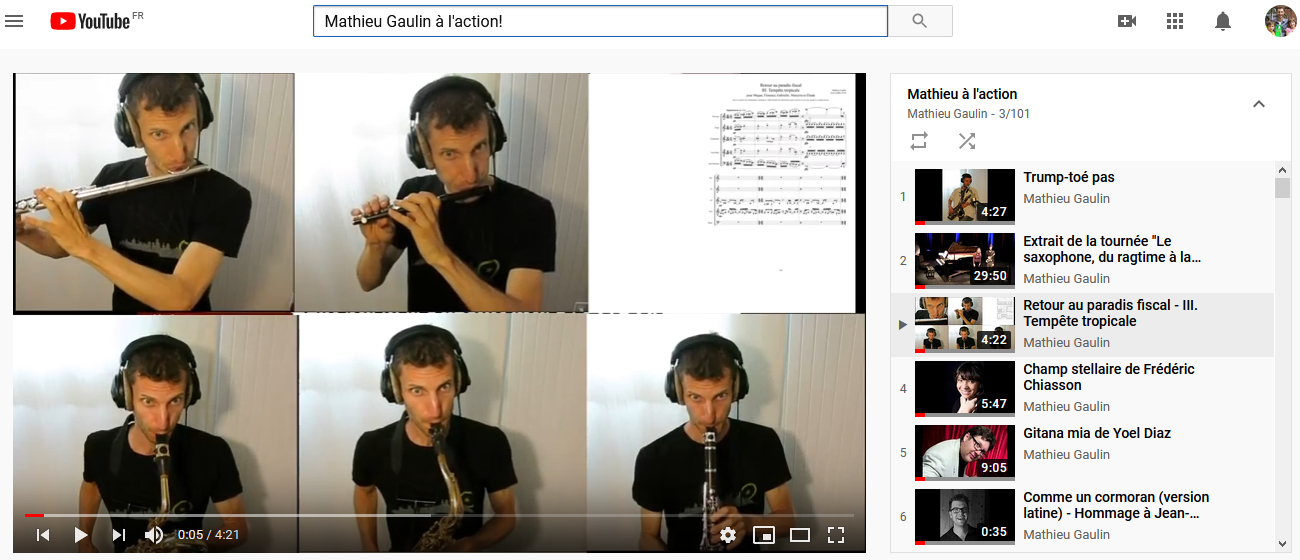Click the search input field
Viewport: 1300px width, 560px height.
point(600,21)
